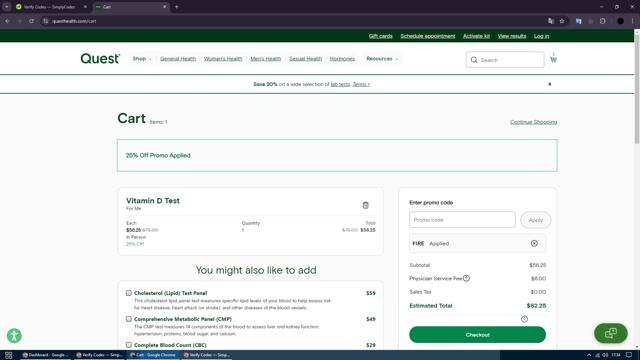
Task: View site information icon in address bar
Action: pyautogui.click(x=45, y=21)
